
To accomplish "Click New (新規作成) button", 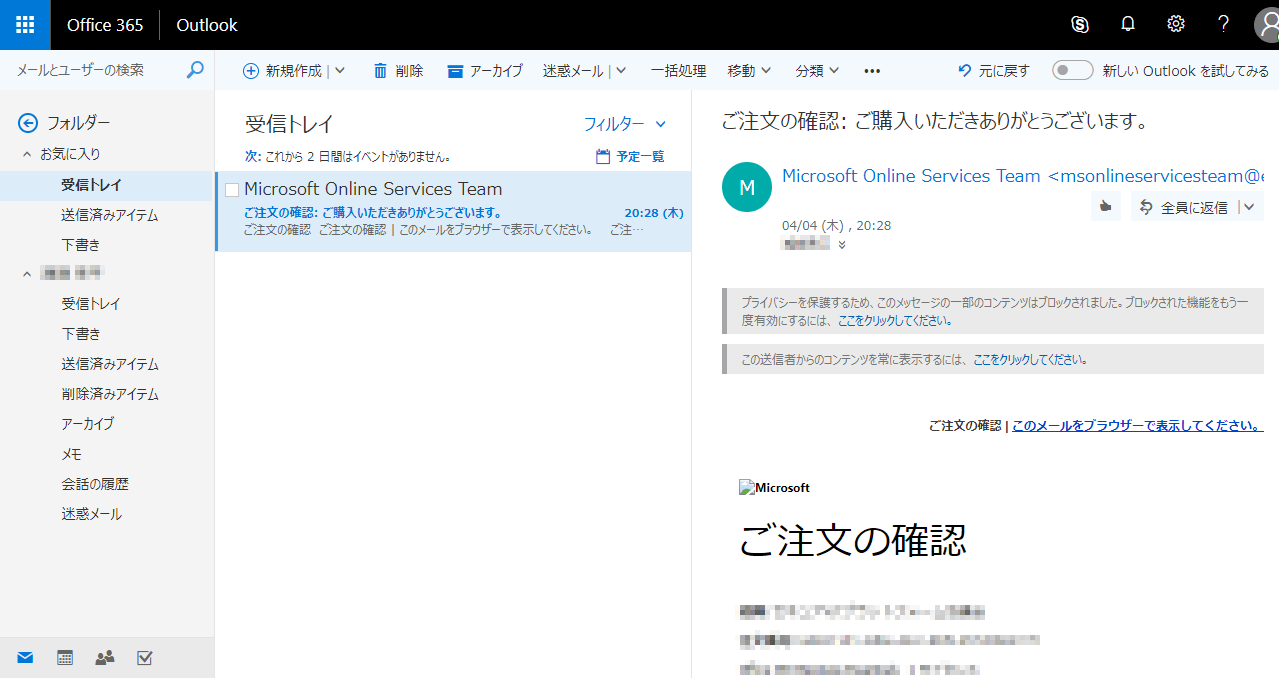I will coord(283,71).
